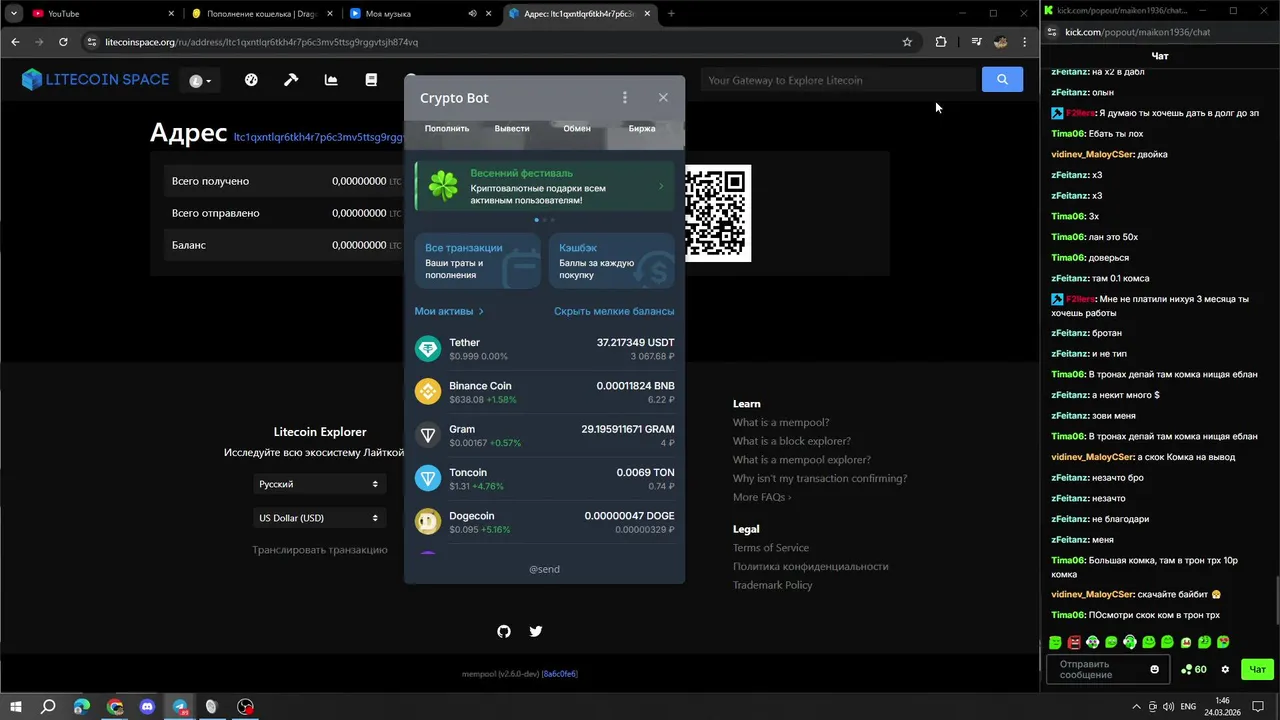This screenshot has width=1280, height=720.
Task: Go back in browser history
Action: coord(15,42)
